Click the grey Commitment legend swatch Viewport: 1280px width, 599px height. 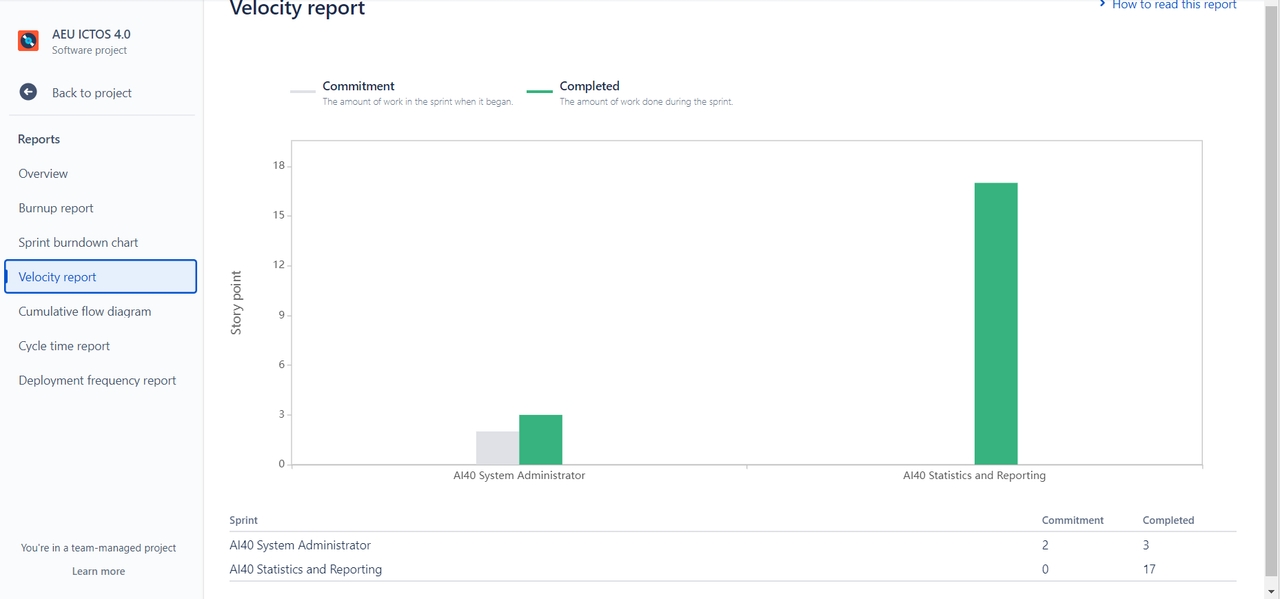click(x=302, y=91)
